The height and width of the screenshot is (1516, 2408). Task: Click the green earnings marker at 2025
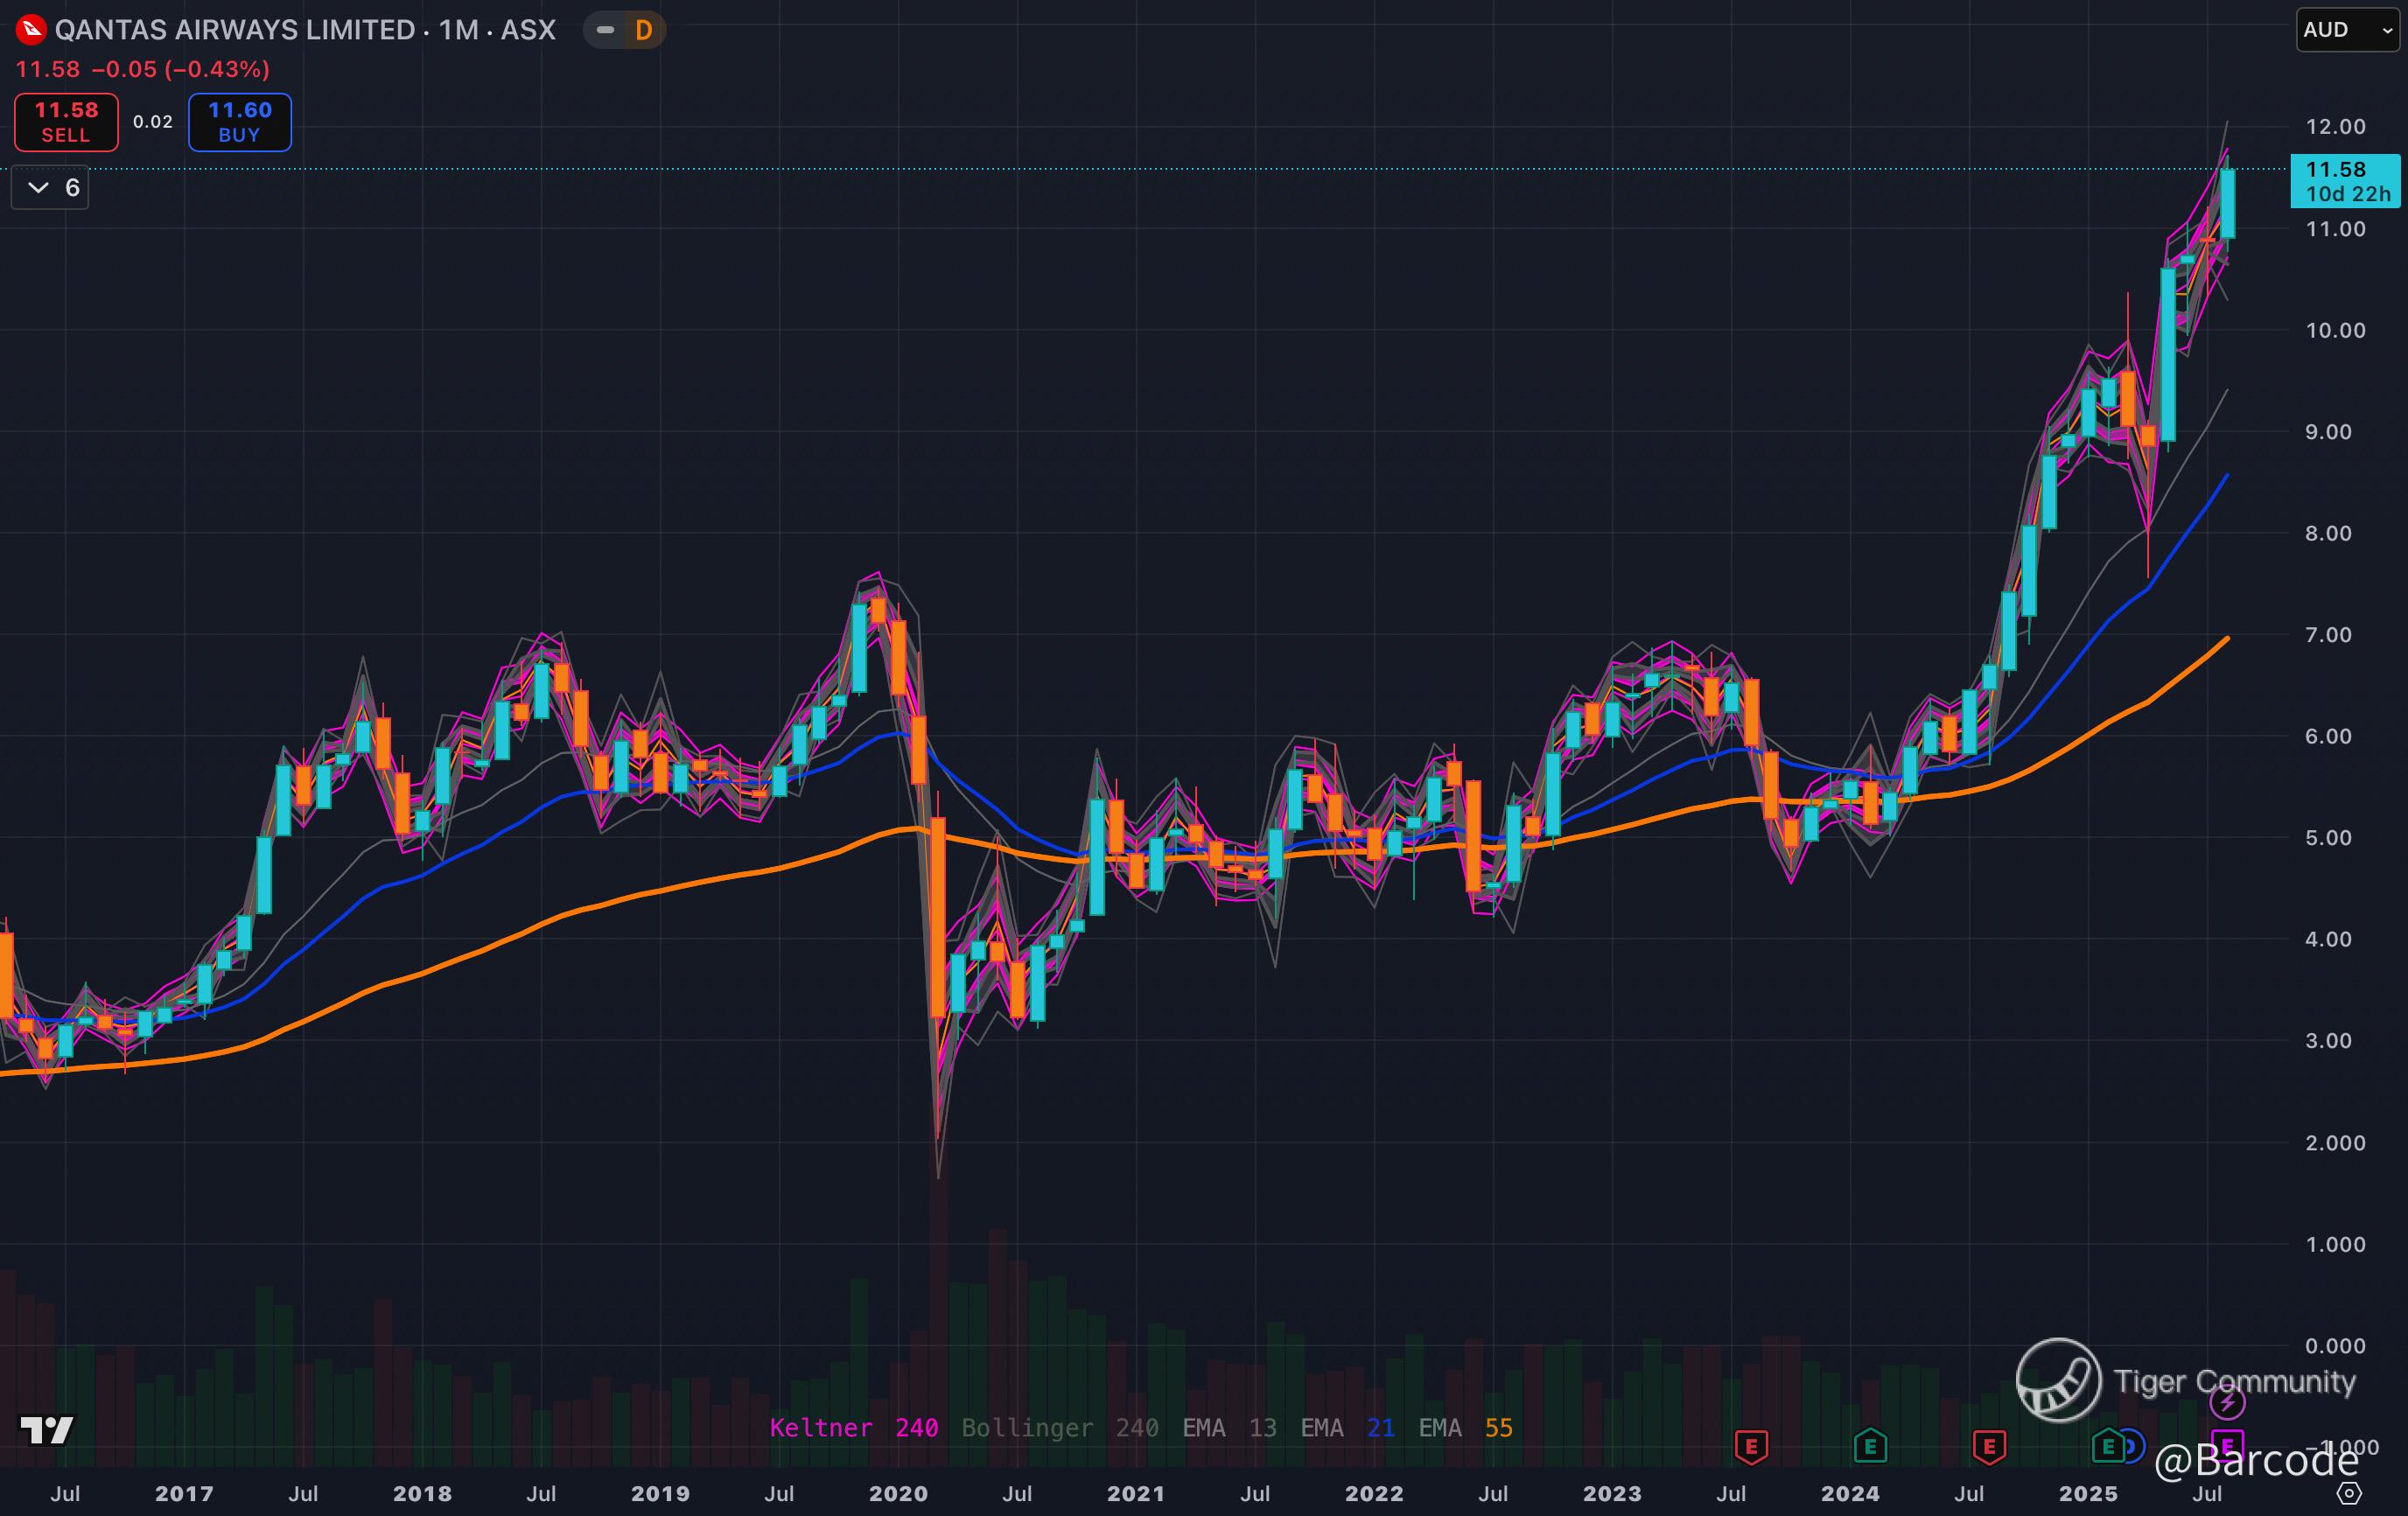click(2108, 1445)
